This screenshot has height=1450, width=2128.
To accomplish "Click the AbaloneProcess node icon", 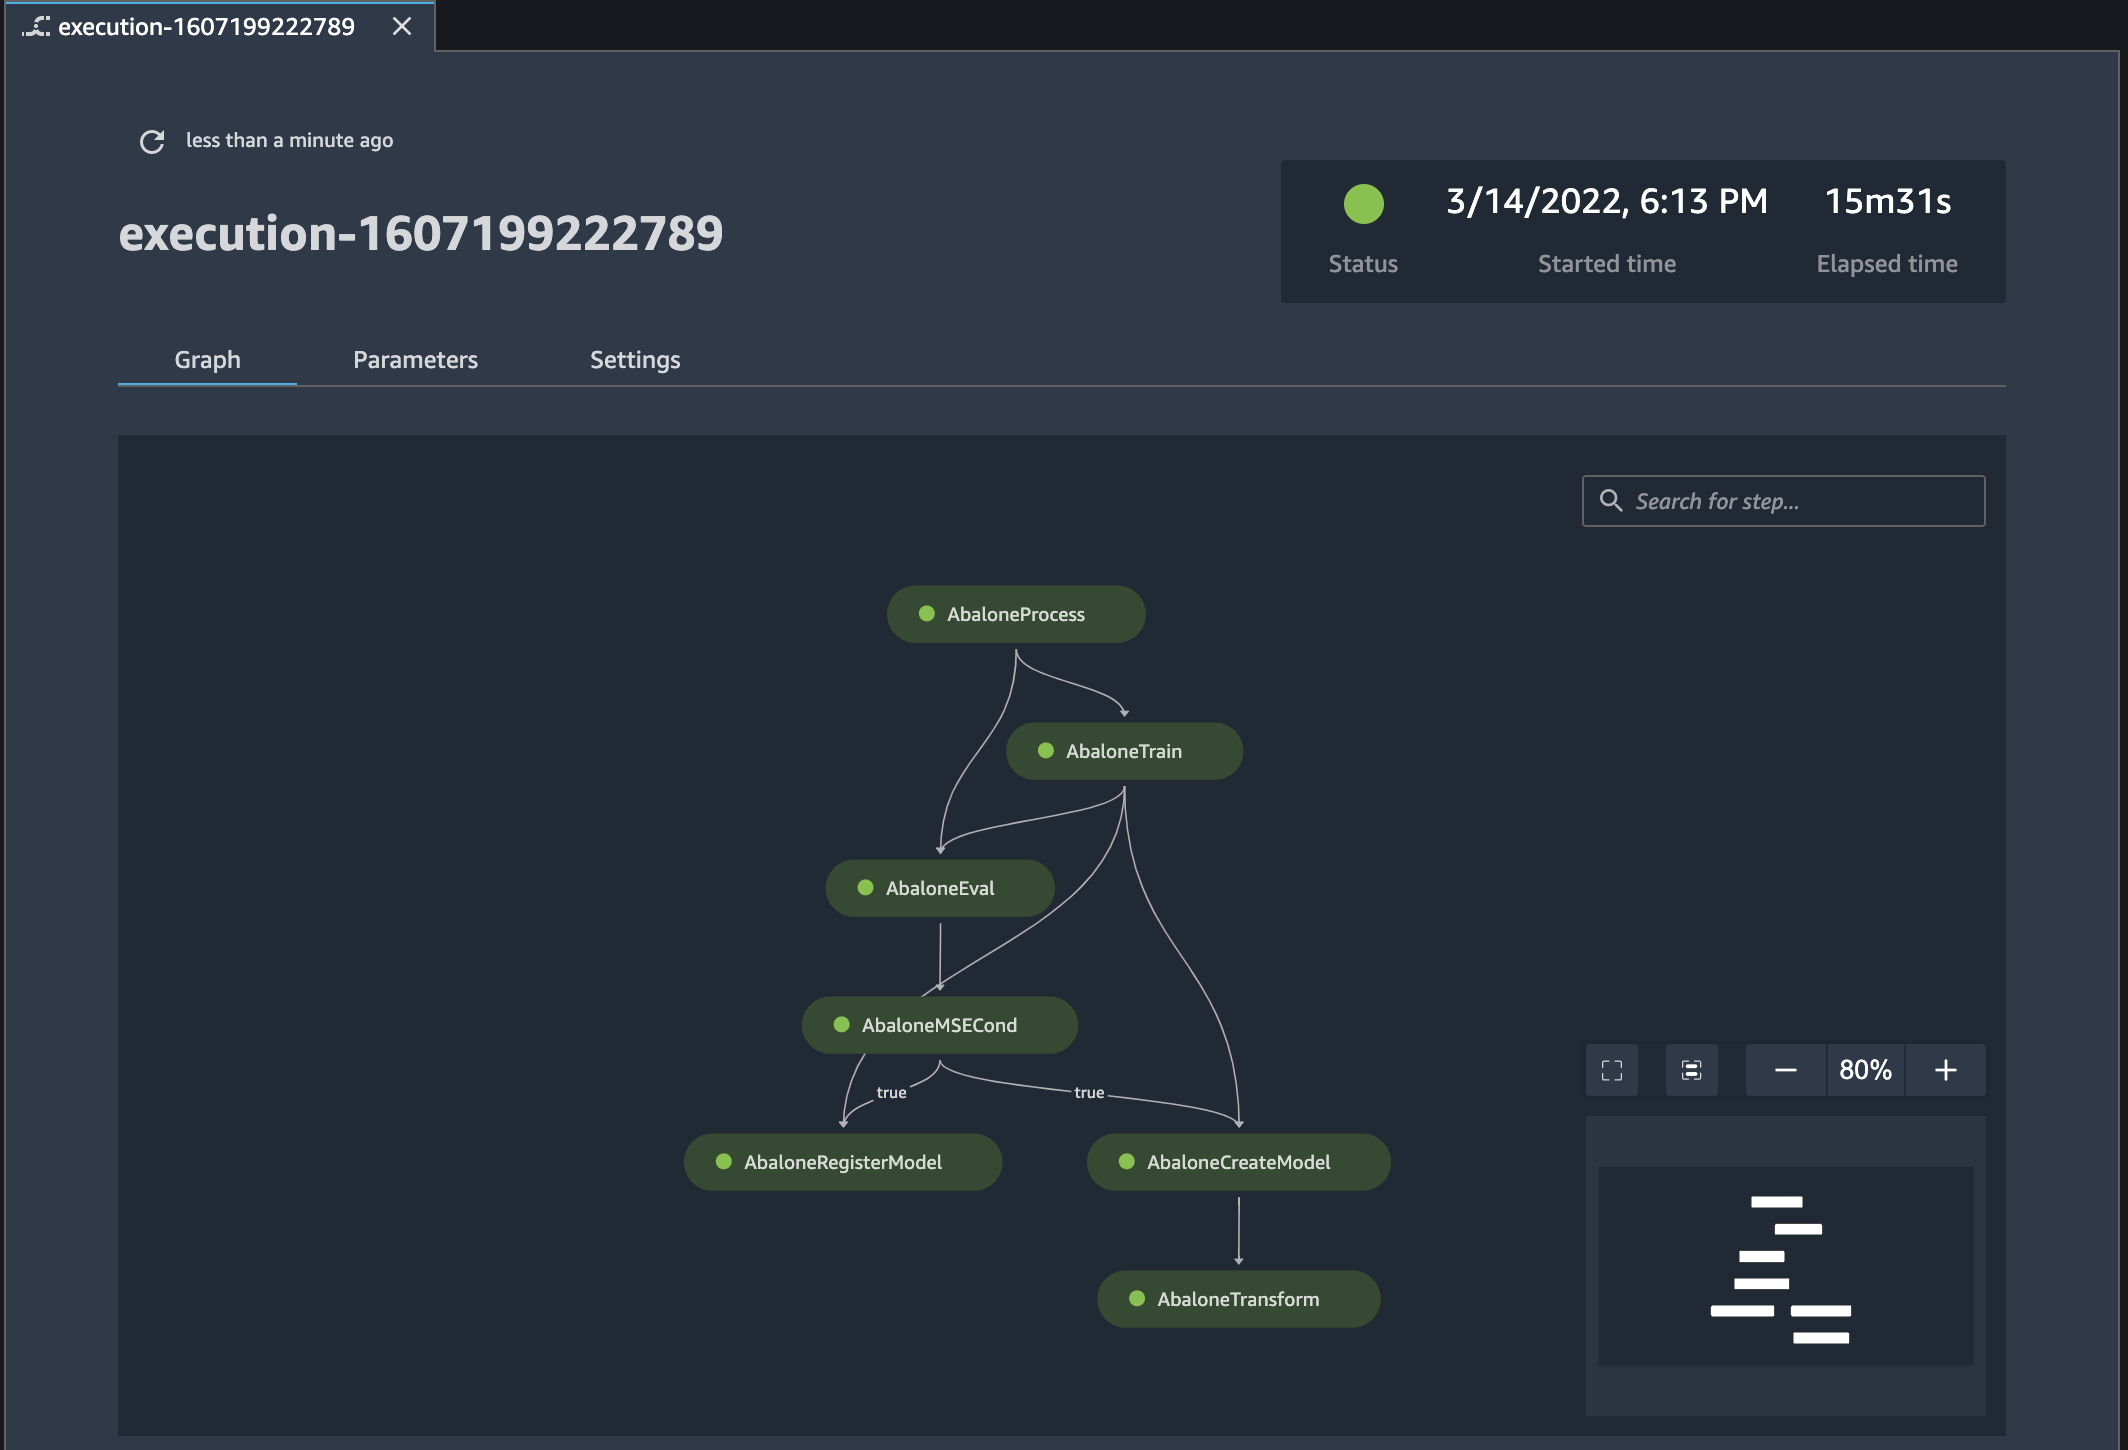I will tap(925, 613).
